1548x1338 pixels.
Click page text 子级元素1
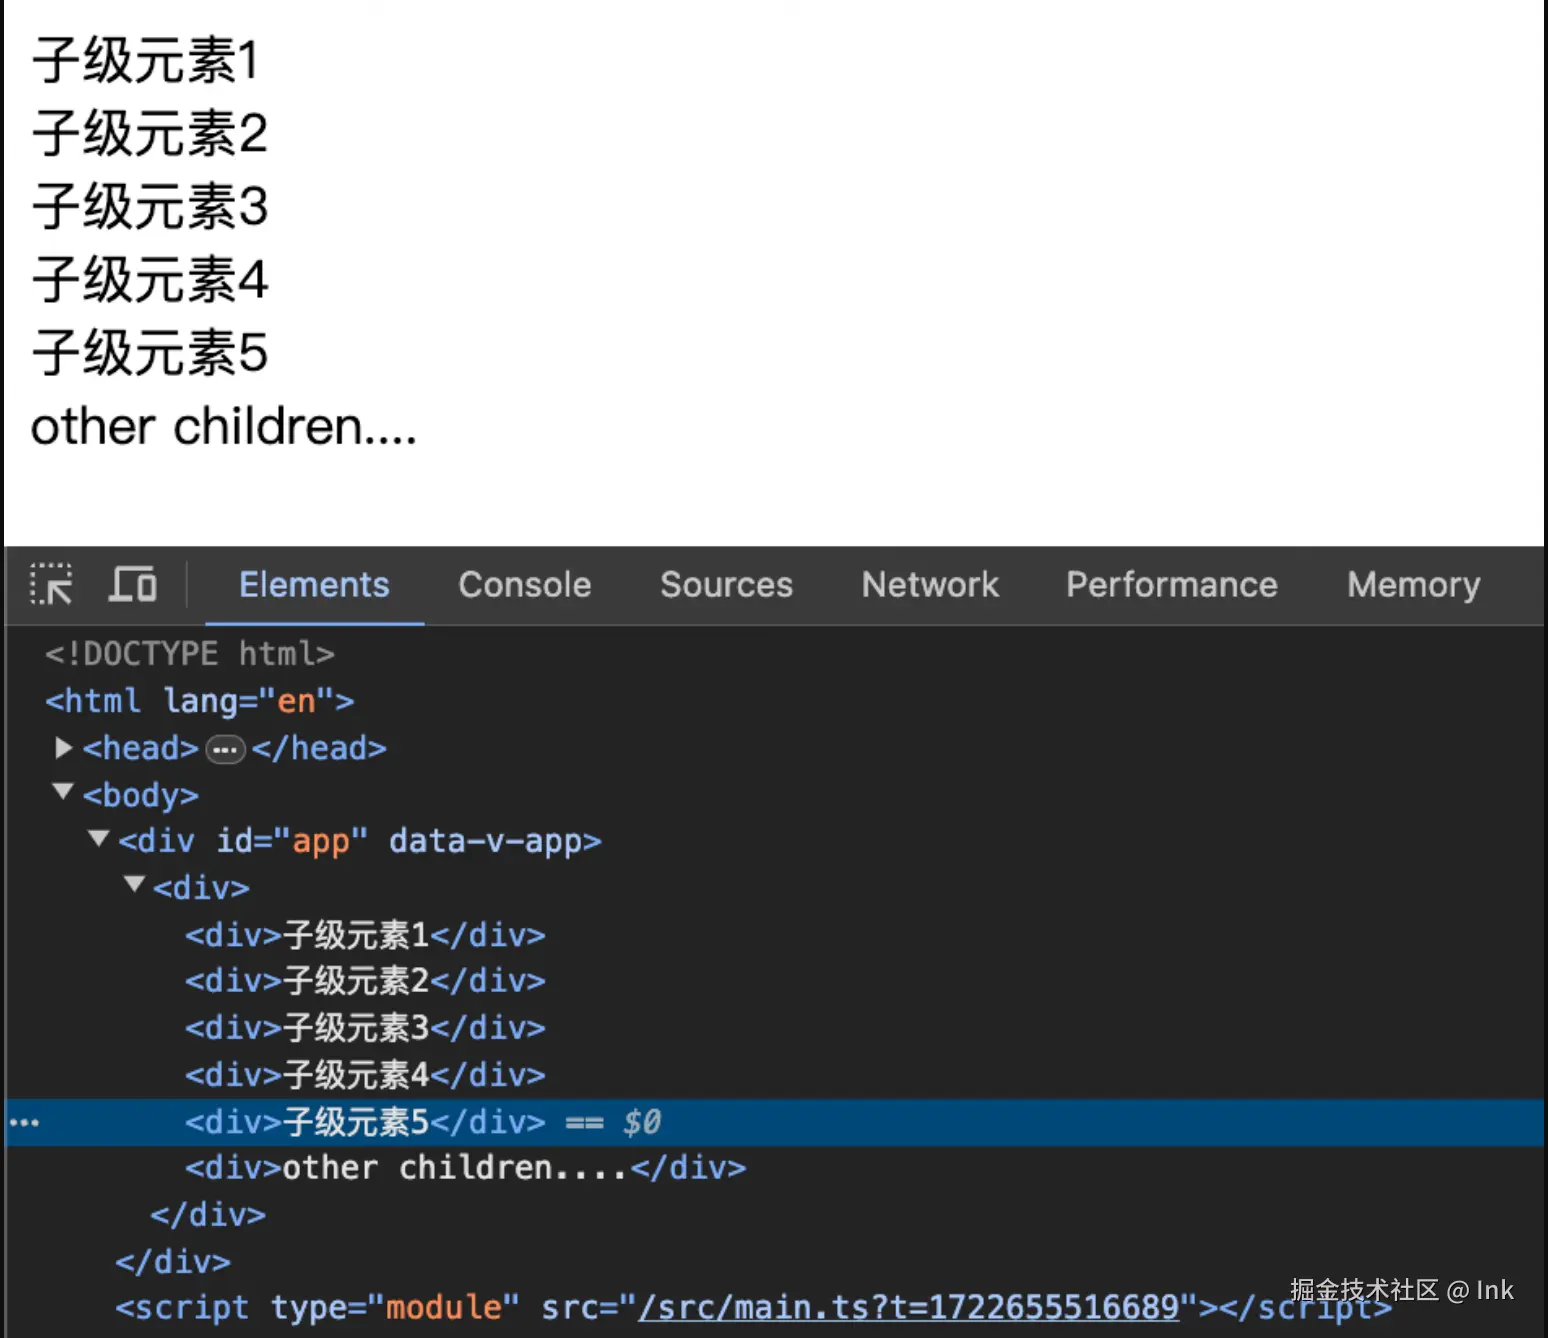[145, 60]
